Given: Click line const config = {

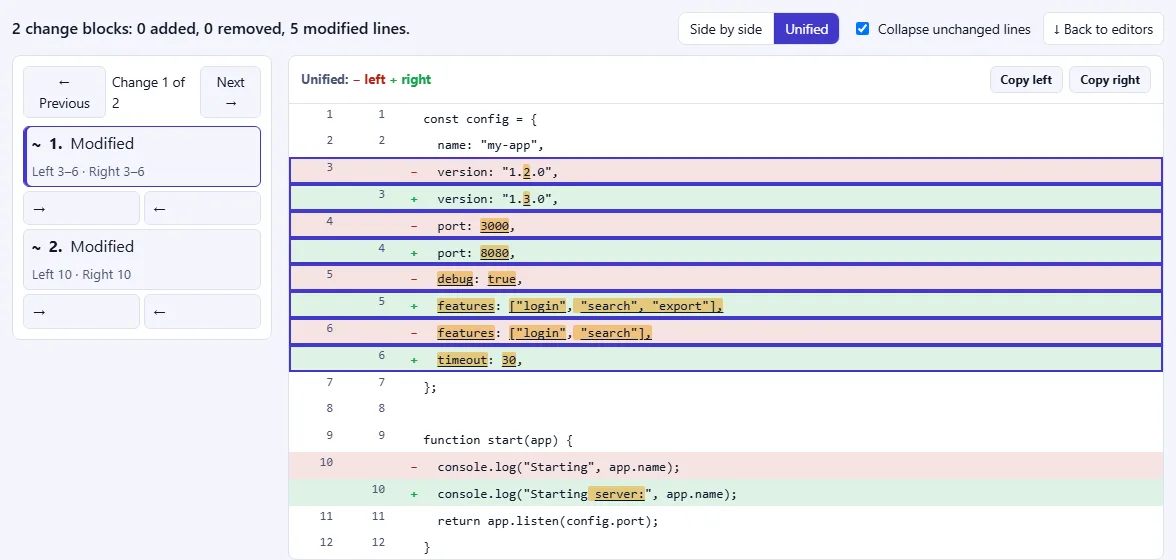Looking at the screenshot, I should pyautogui.click(x=726, y=118).
